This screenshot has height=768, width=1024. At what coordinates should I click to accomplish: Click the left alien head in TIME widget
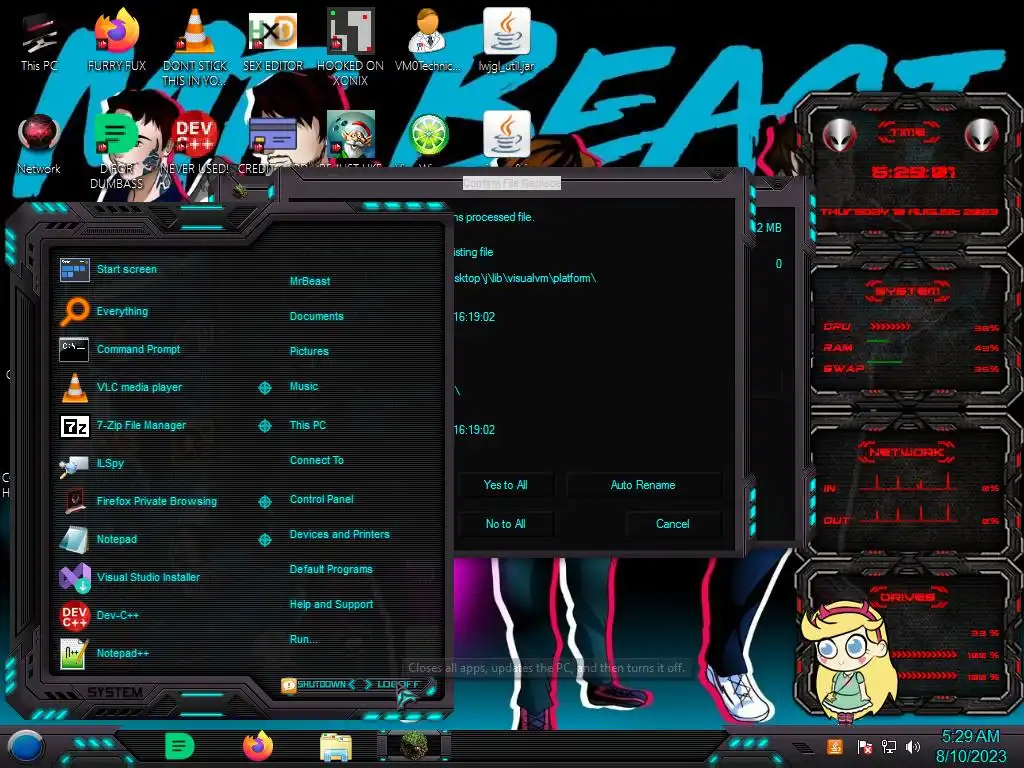[x=839, y=136]
